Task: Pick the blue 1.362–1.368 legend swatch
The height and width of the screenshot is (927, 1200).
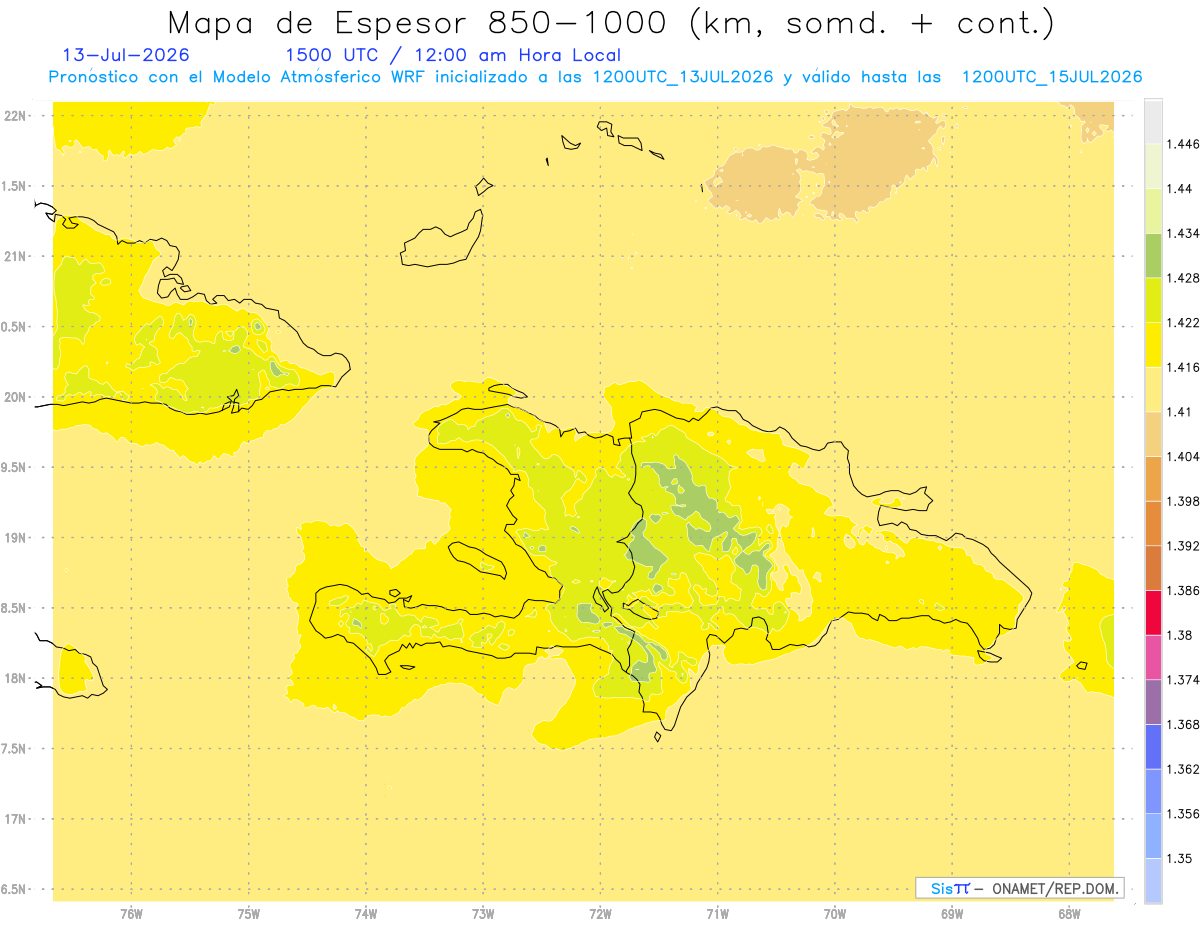Action: click(1153, 746)
